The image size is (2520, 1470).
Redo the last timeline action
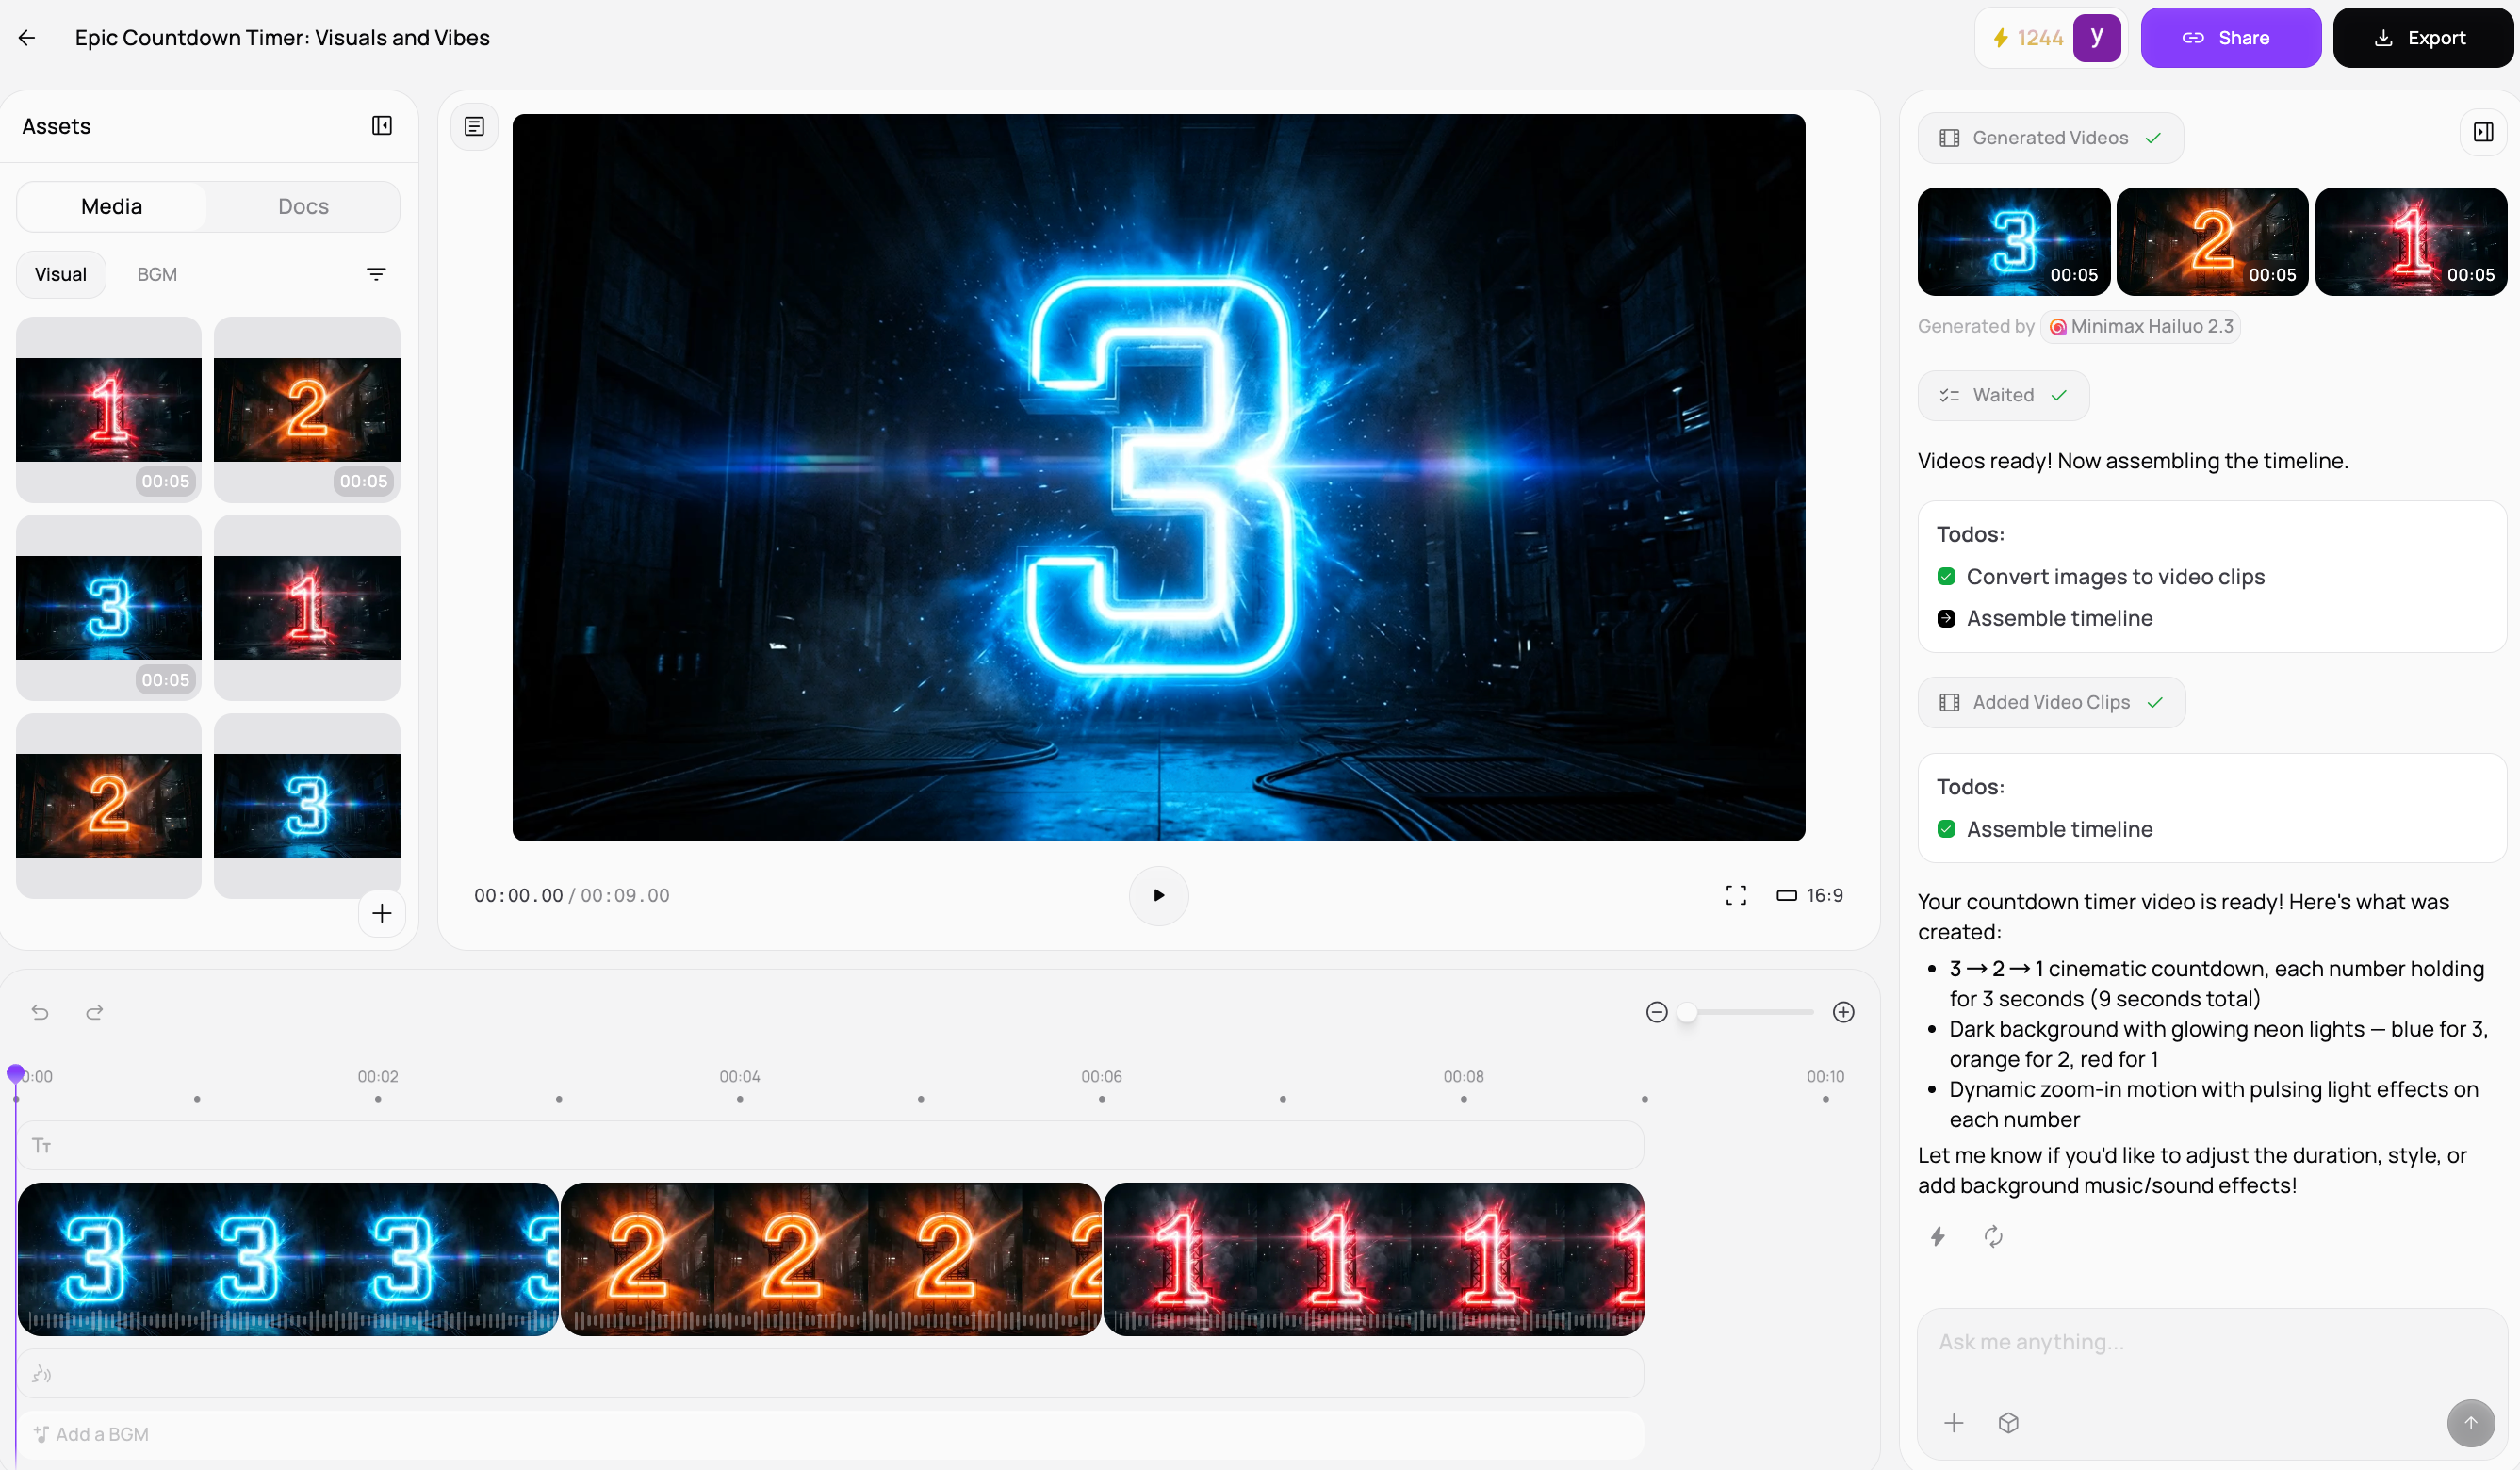(94, 1012)
